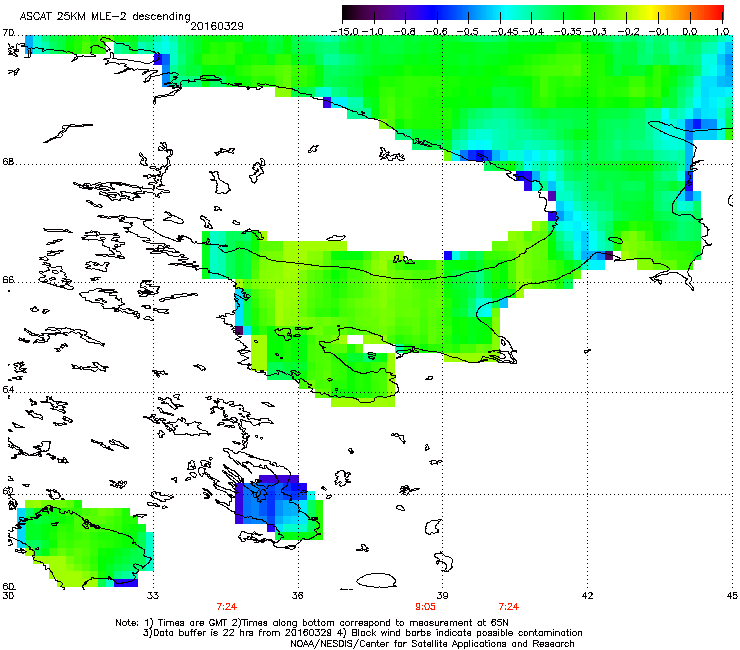Select the longitude label 39

442,596
